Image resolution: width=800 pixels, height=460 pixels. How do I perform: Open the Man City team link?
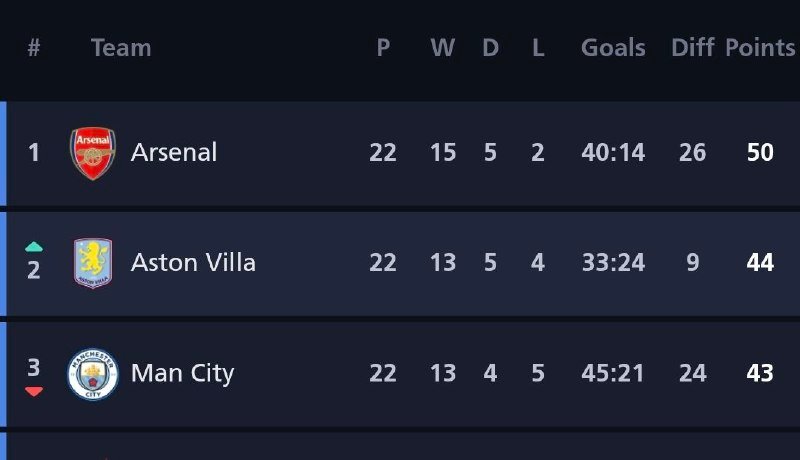[x=182, y=374]
